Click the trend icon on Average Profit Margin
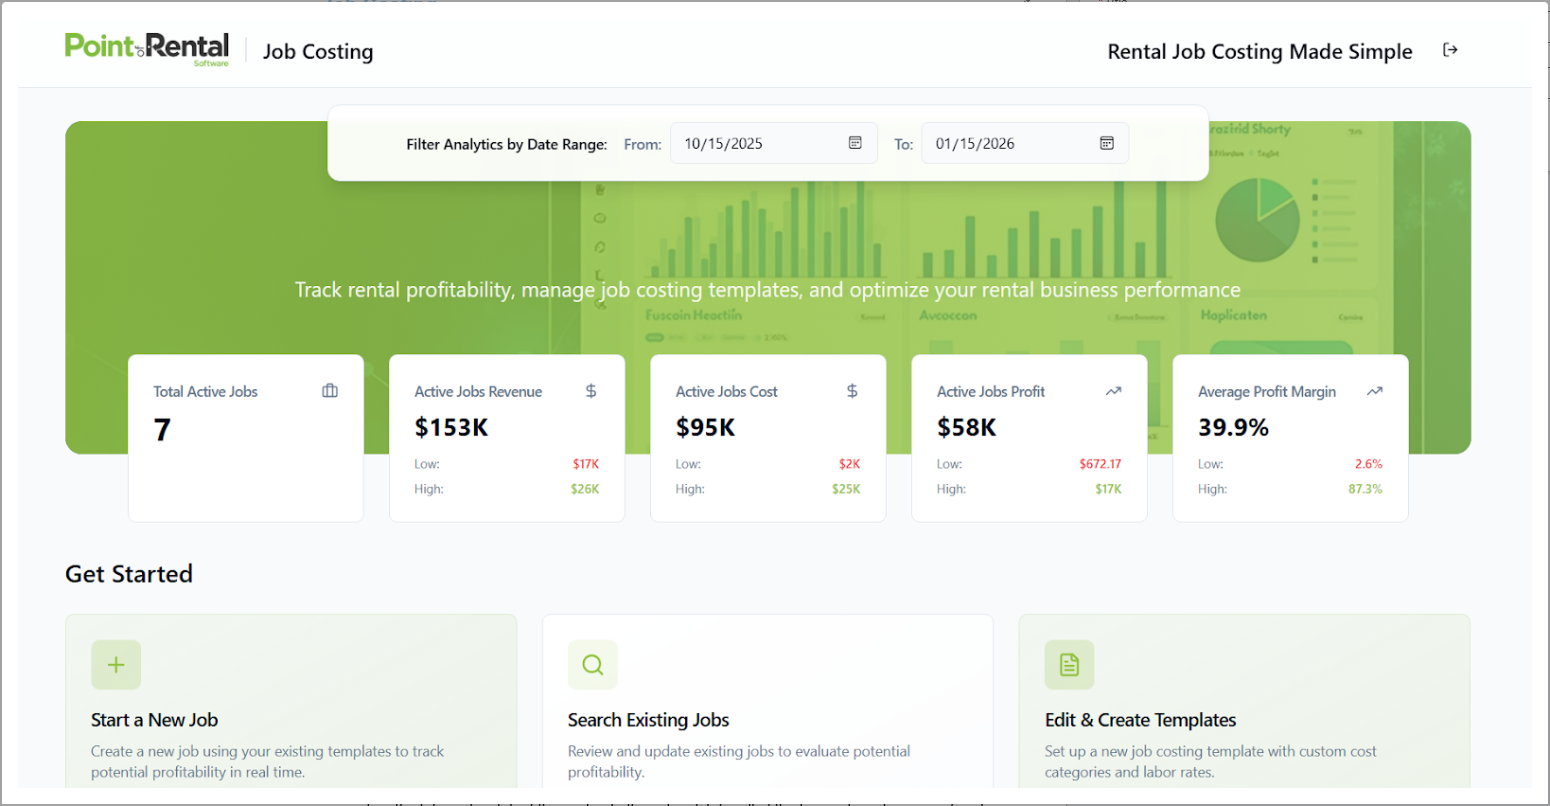 tap(1374, 392)
